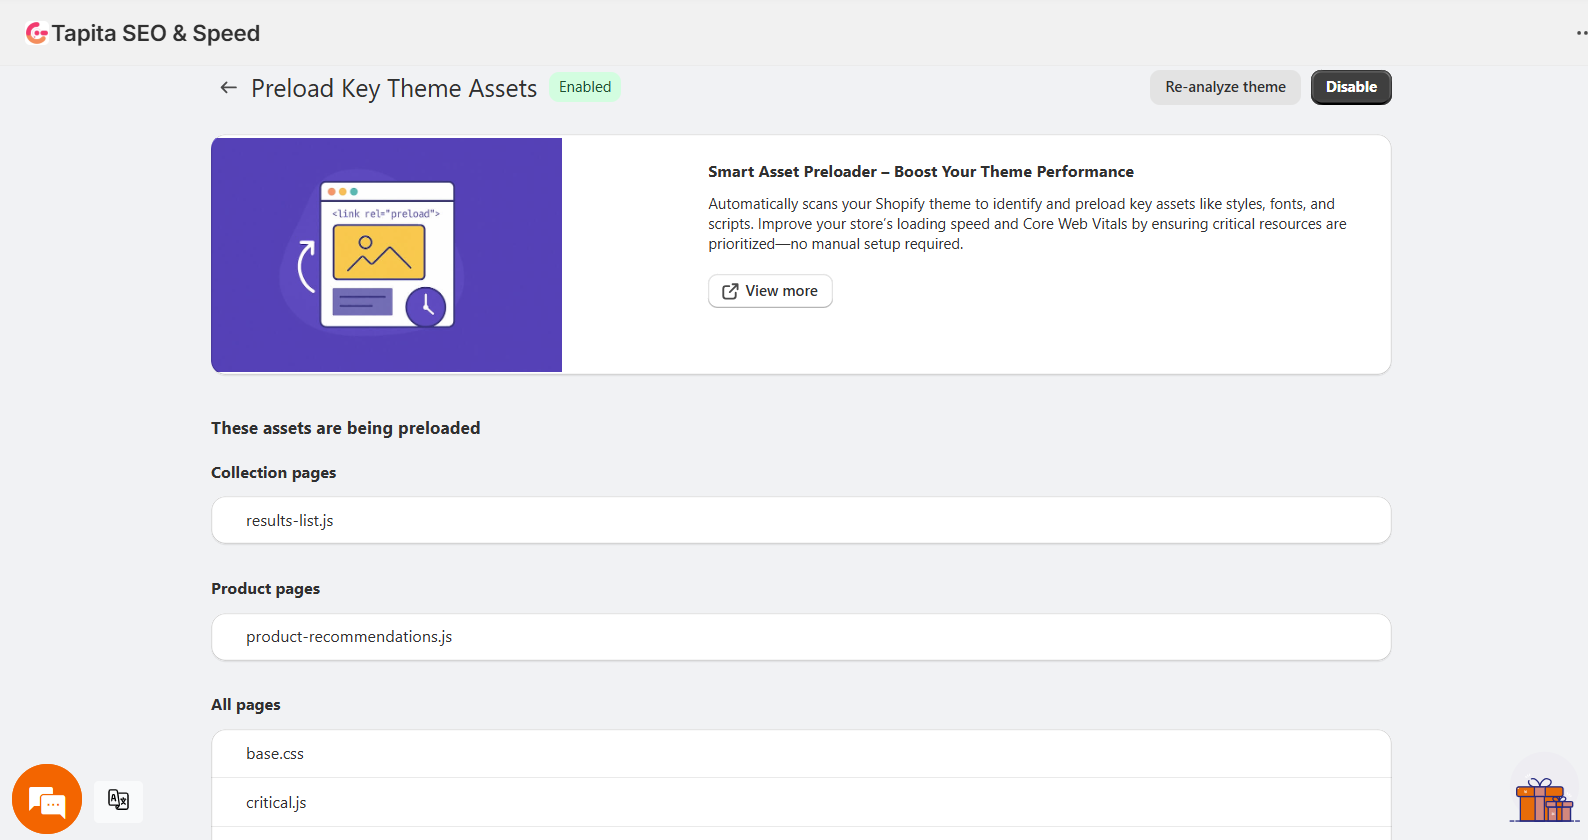Open the language translate icon

(x=119, y=800)
